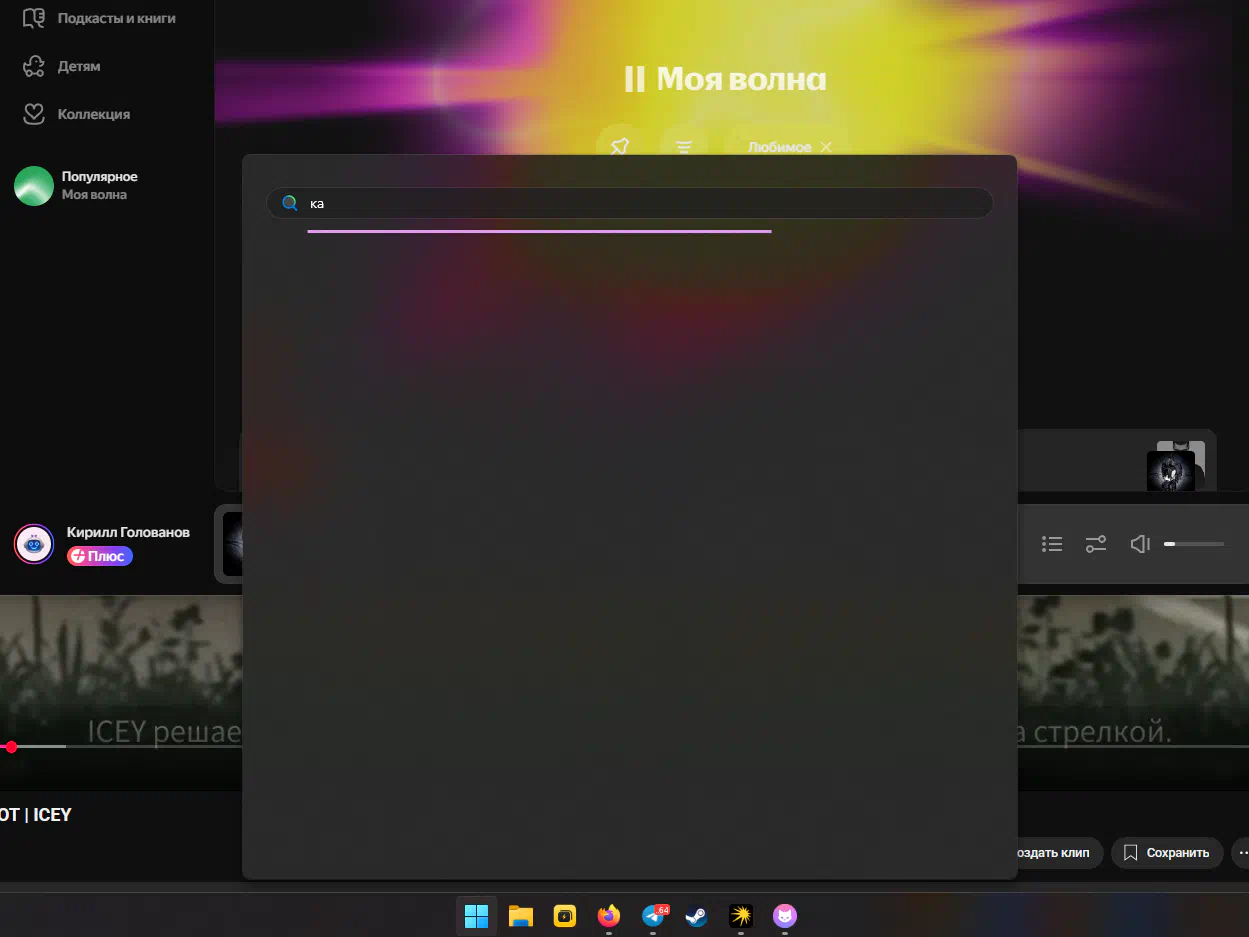Open the playback settings sliders icon
The height and width of the screenshot is (937, 1249).
click(x=1096, y=544)
